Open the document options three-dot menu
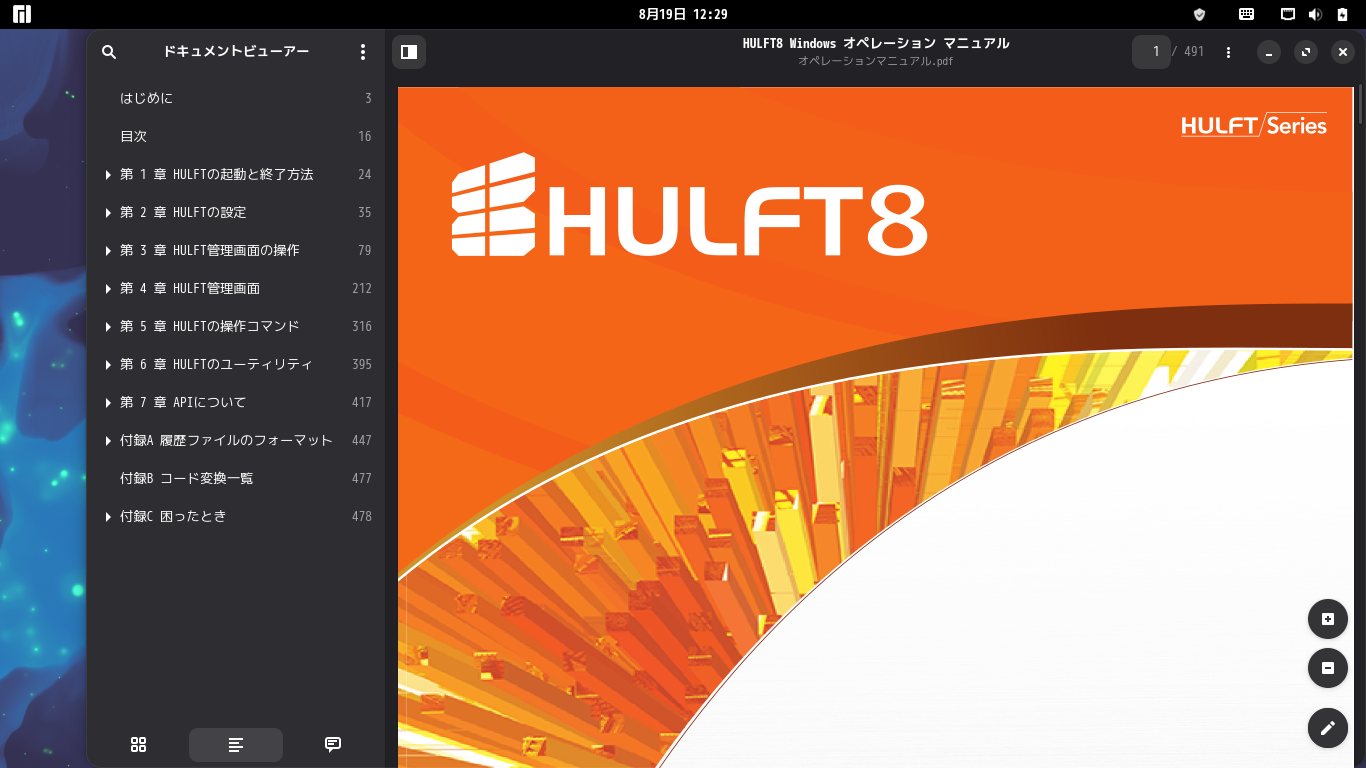 [1229, 52]
